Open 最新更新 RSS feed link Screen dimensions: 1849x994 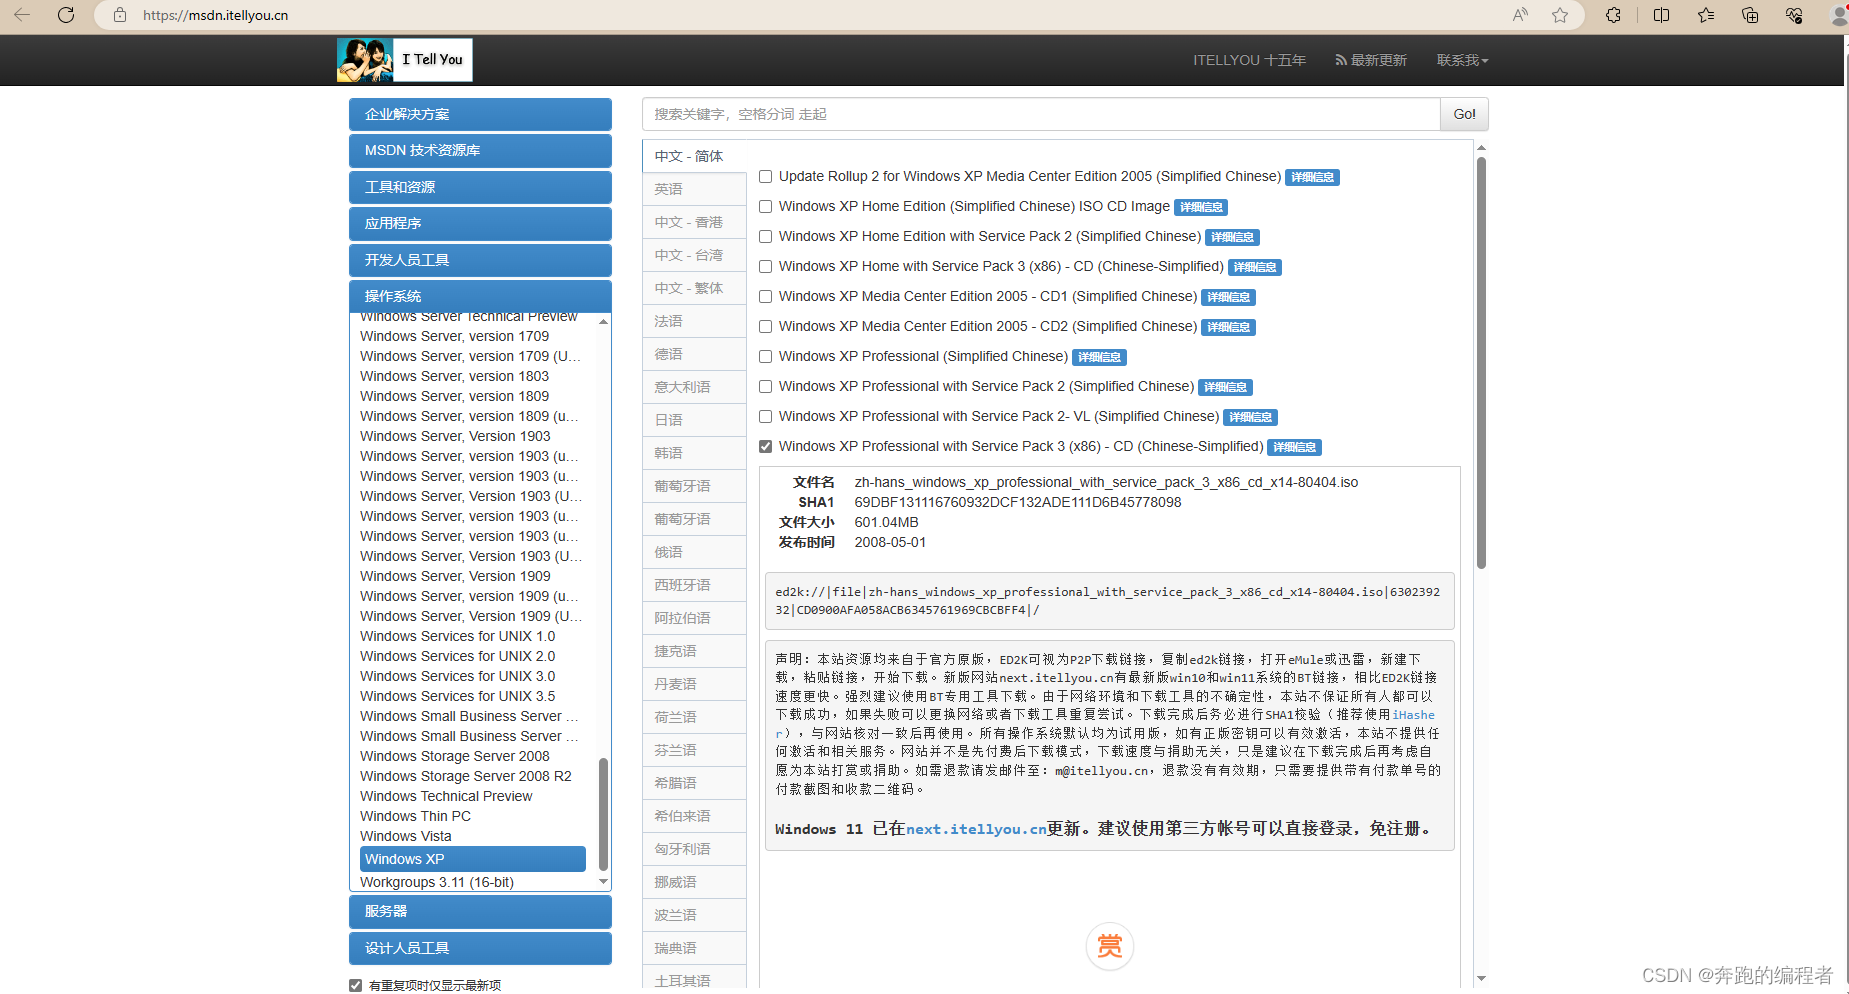pyautogui.click(x=1371, y=60)
